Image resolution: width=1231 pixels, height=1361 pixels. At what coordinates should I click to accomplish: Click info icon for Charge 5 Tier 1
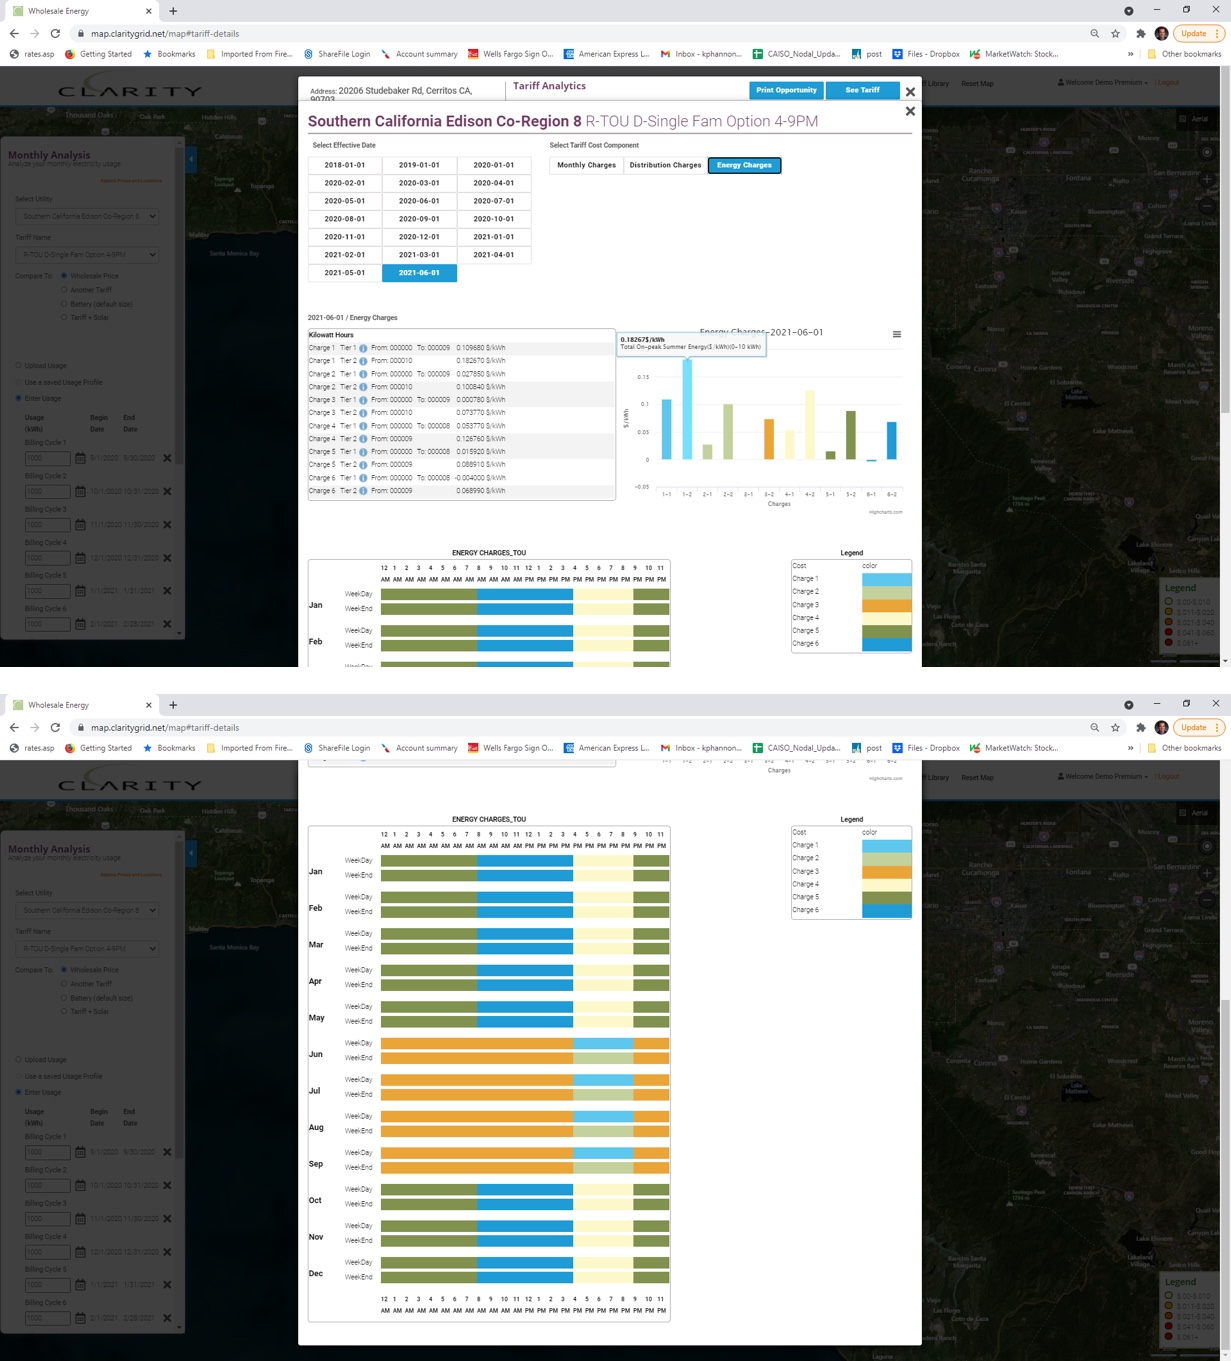coord(363,452)
